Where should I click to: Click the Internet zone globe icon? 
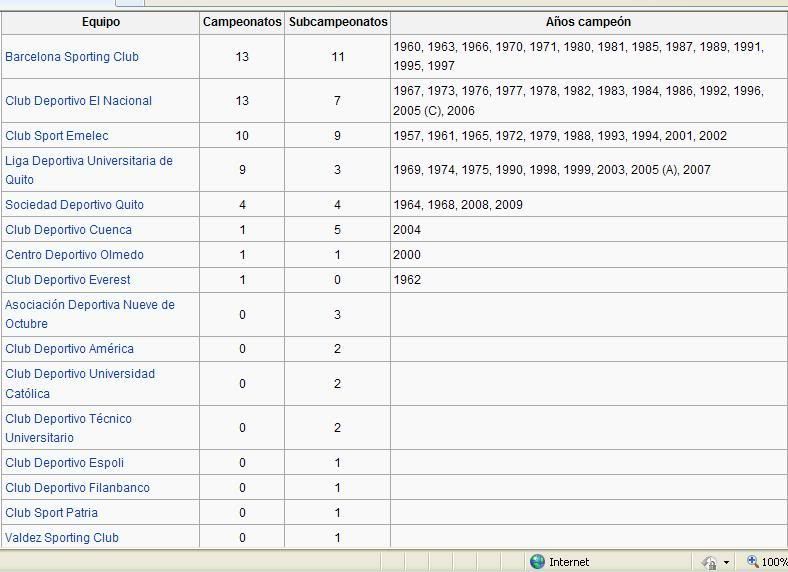pyautogui.click(x=537, y=561)
